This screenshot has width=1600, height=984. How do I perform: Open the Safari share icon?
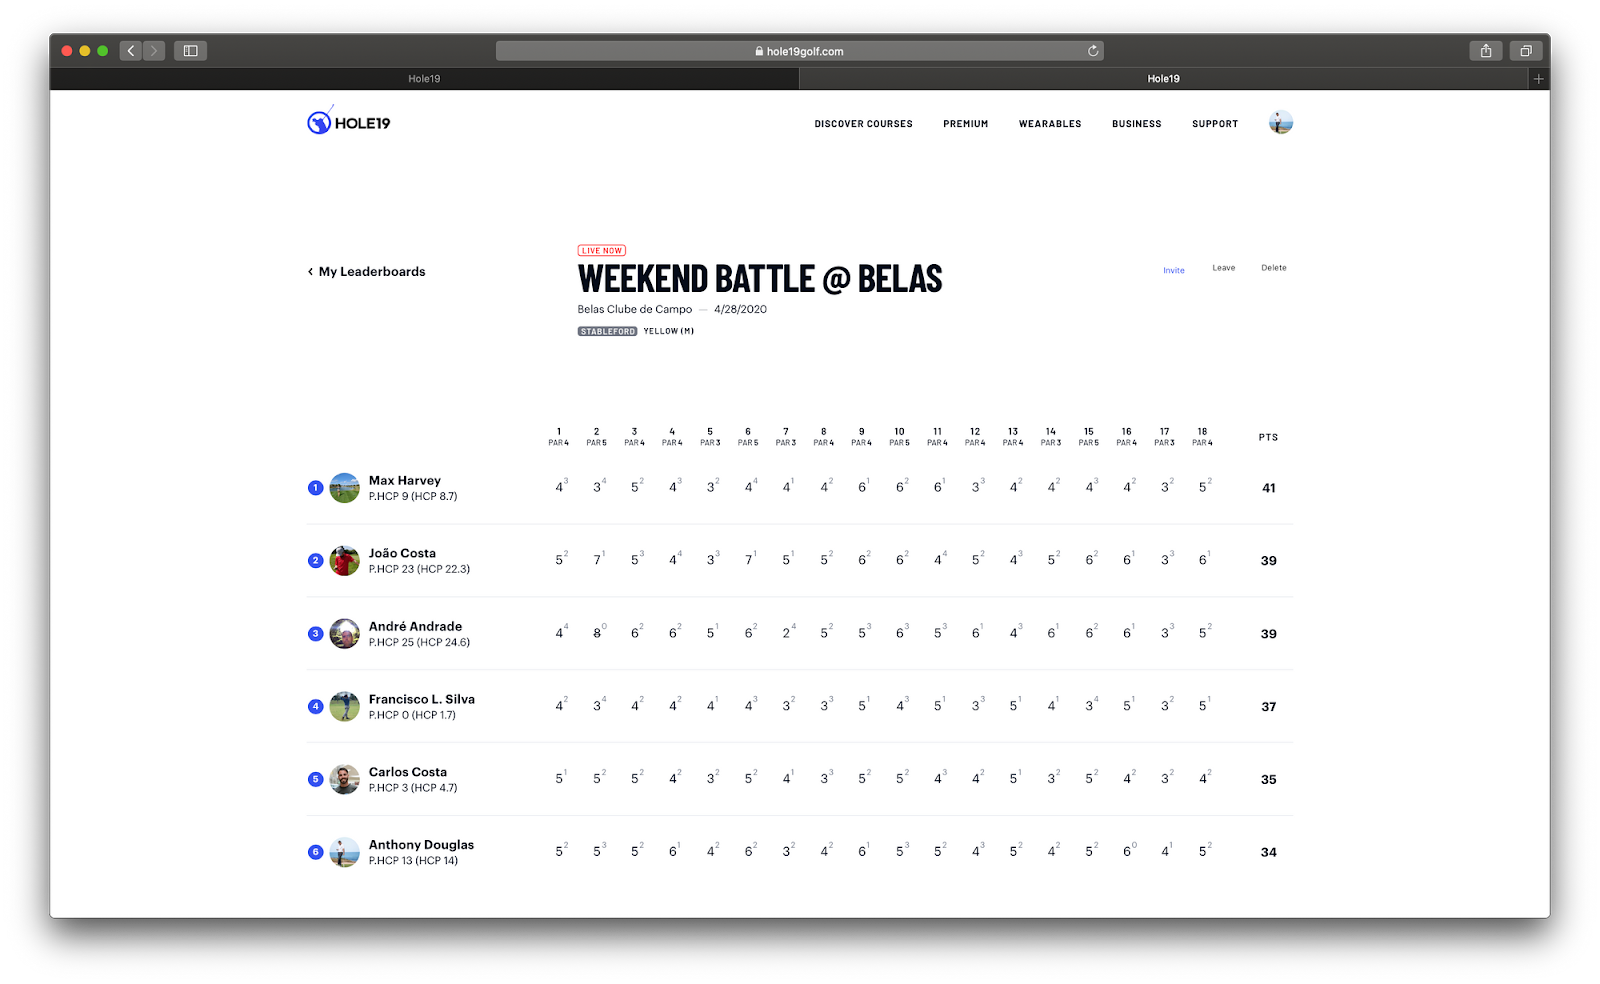1486,51
